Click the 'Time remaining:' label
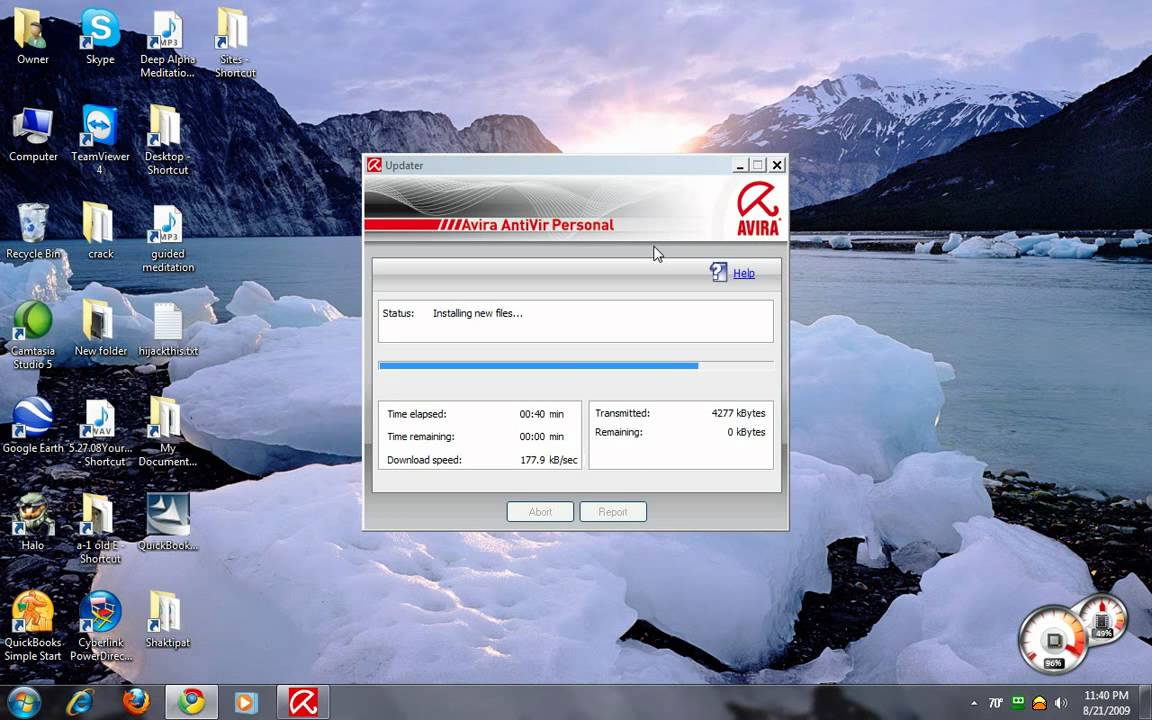 click(421, 437)
